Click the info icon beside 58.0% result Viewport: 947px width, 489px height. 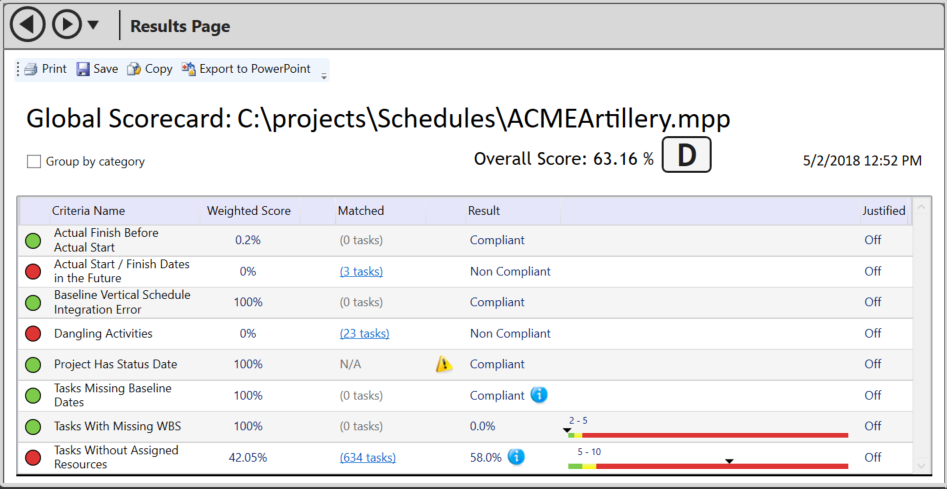click(x=516, y=457)
